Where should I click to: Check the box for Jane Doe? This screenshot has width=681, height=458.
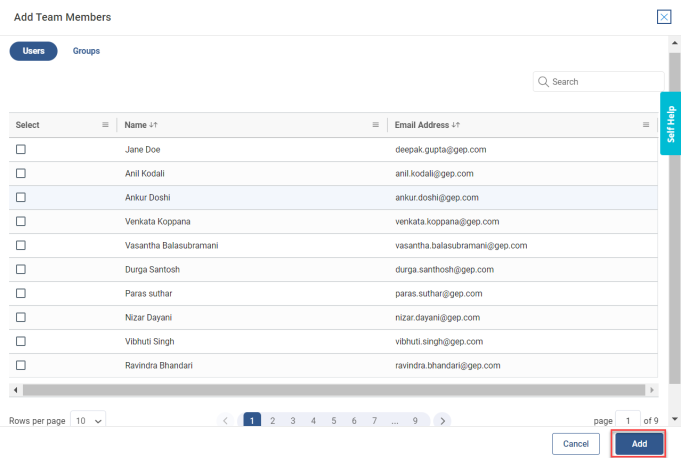[21, 149]
